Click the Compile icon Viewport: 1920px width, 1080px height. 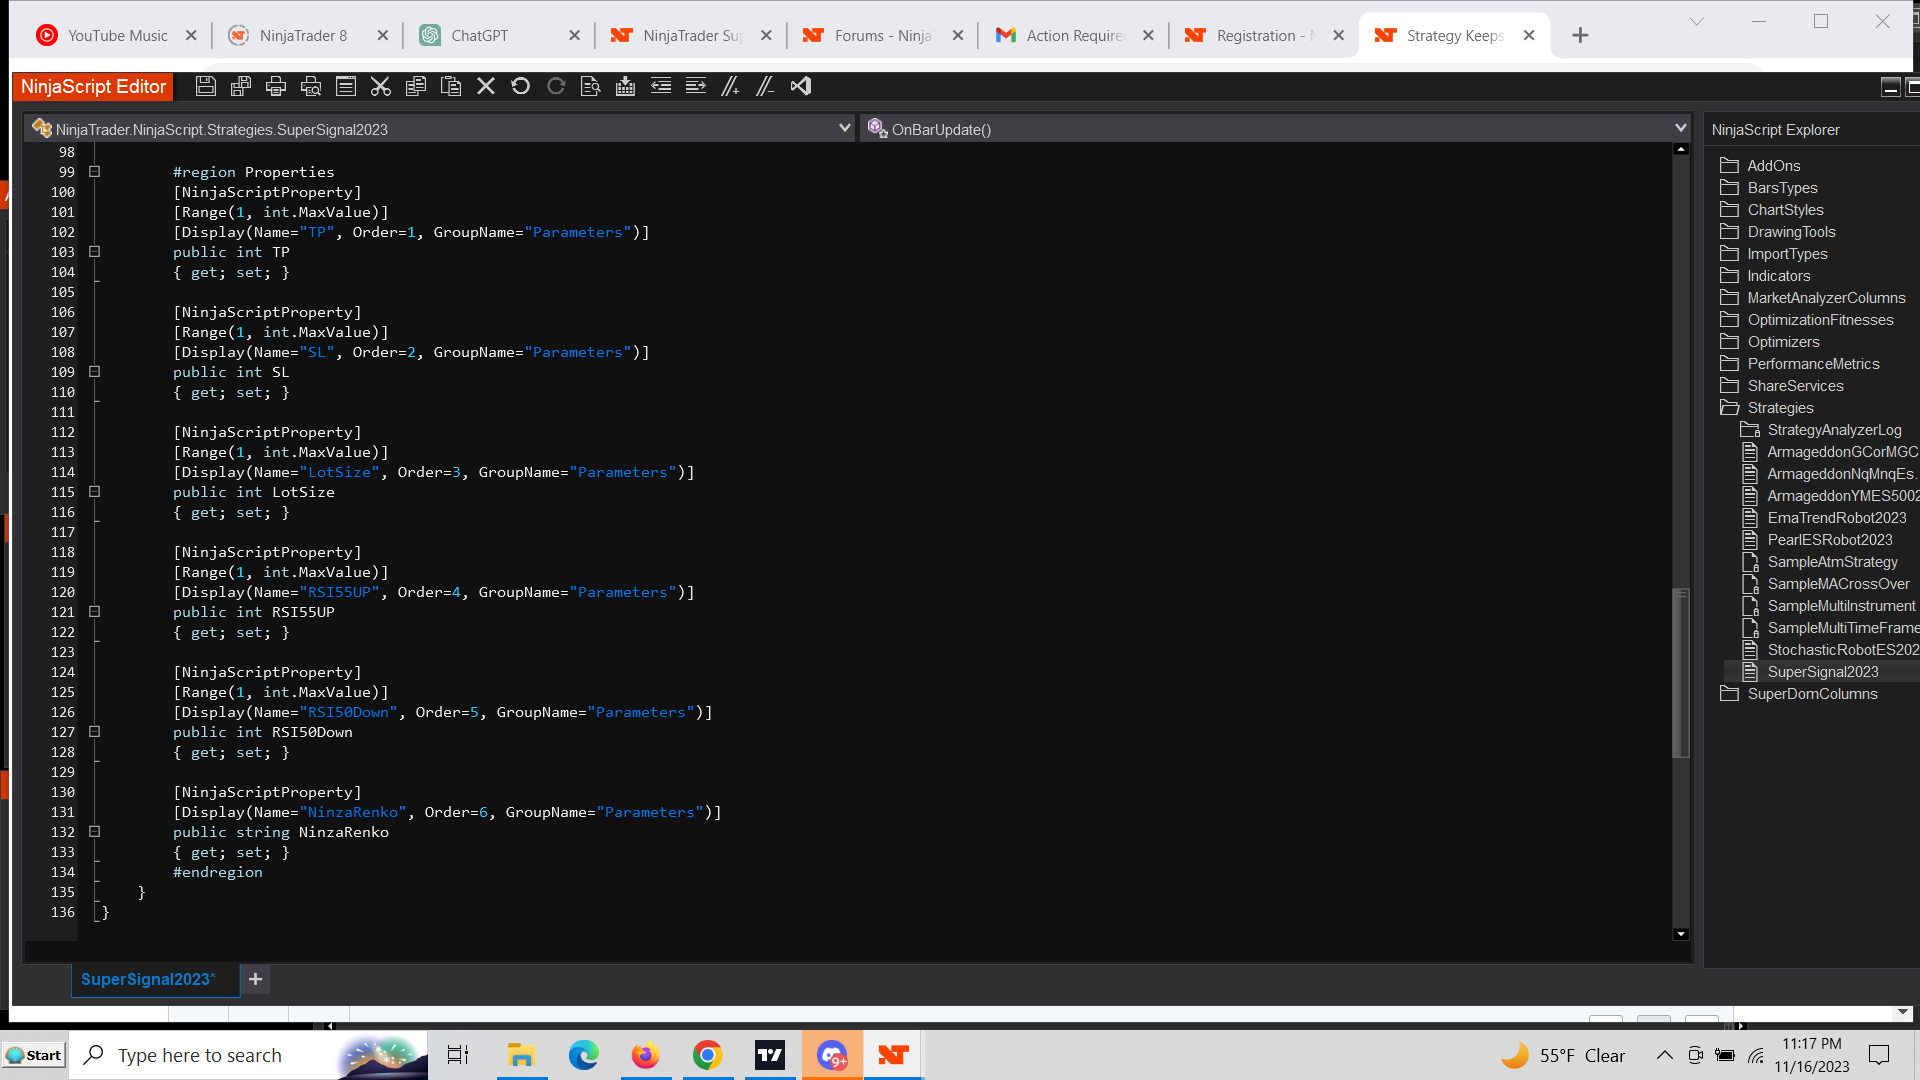coord(626,87)
